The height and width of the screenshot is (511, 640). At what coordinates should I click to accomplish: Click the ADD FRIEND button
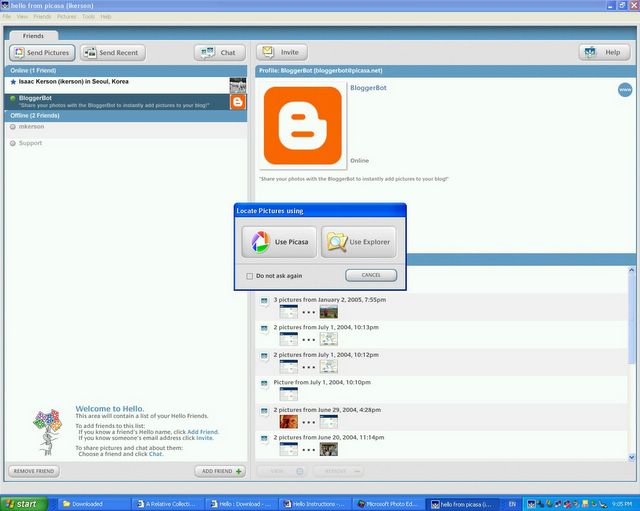tap(220, 471)
